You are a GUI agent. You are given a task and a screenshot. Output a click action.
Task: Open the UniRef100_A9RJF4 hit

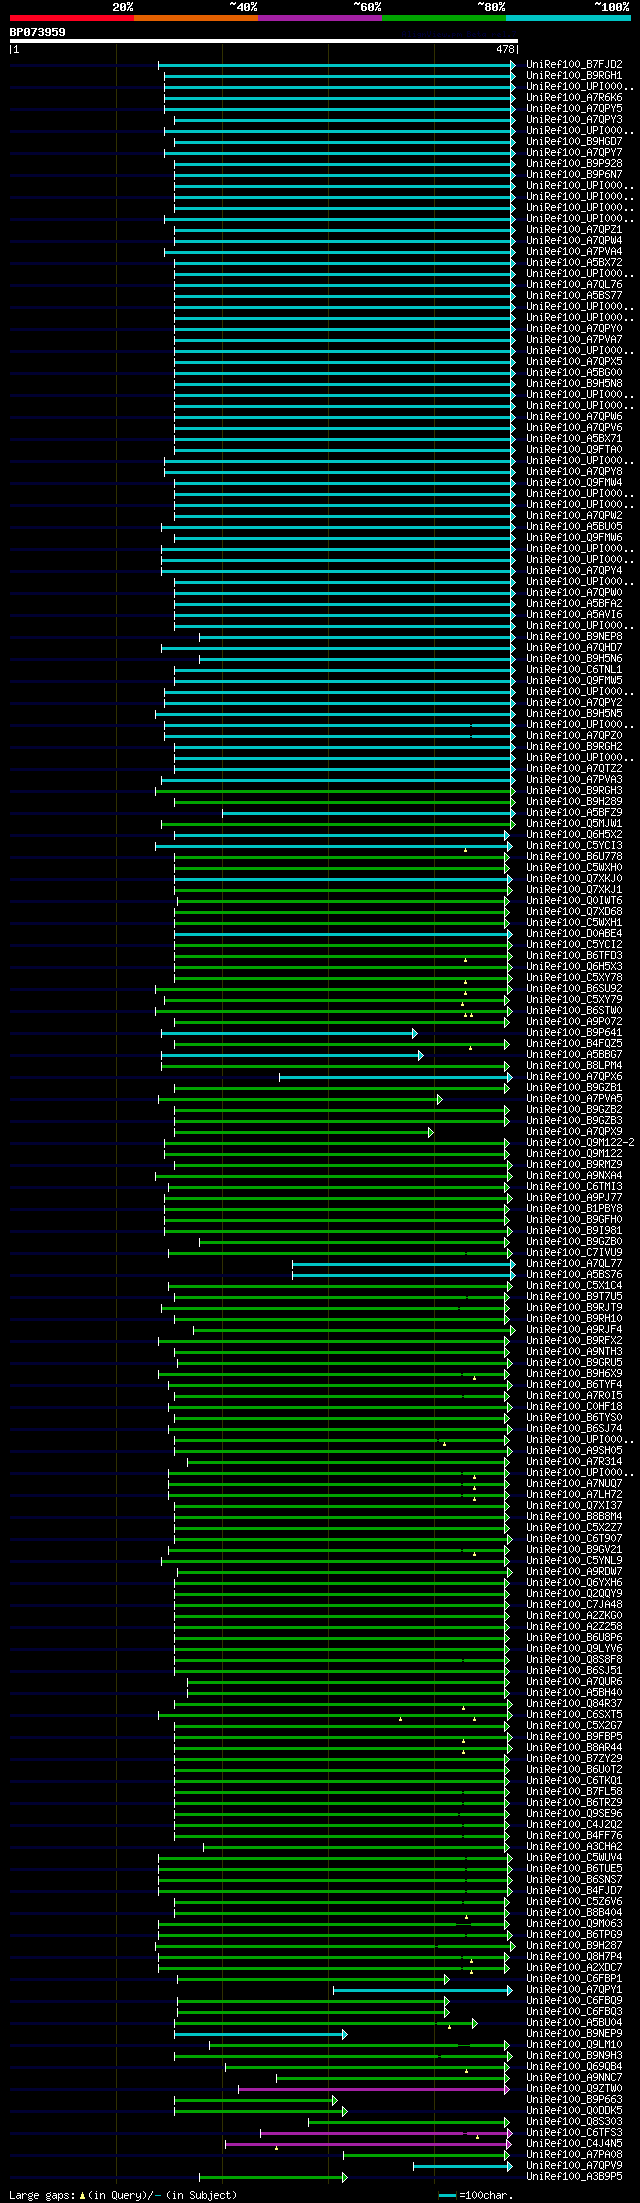tap(574, 1330)
